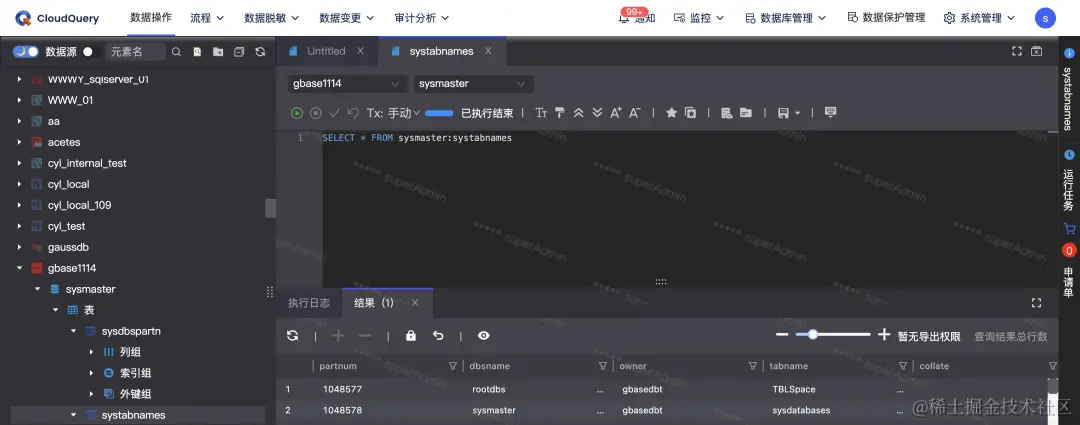This screenshot has height=425, width=1080.
Task: Click the monitor icon at the toolbar's right end
Action: [830, 113]
